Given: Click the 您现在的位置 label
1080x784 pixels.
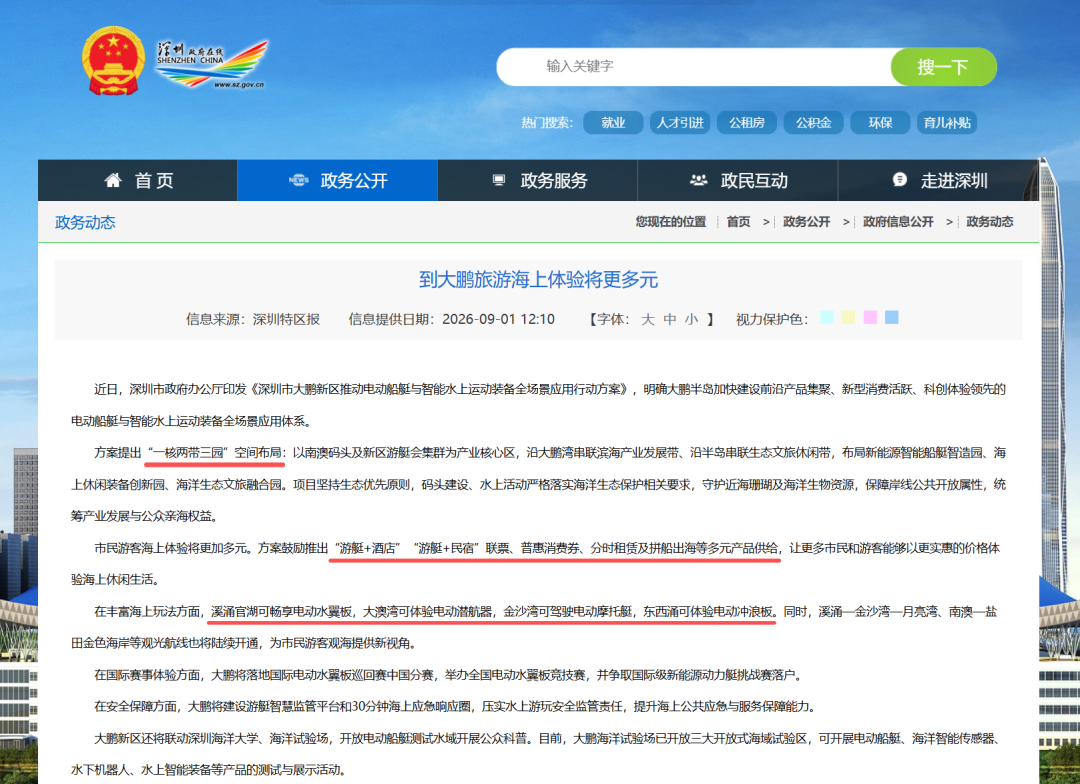Looking at the screenshot, I should click(x=671, y=222).
